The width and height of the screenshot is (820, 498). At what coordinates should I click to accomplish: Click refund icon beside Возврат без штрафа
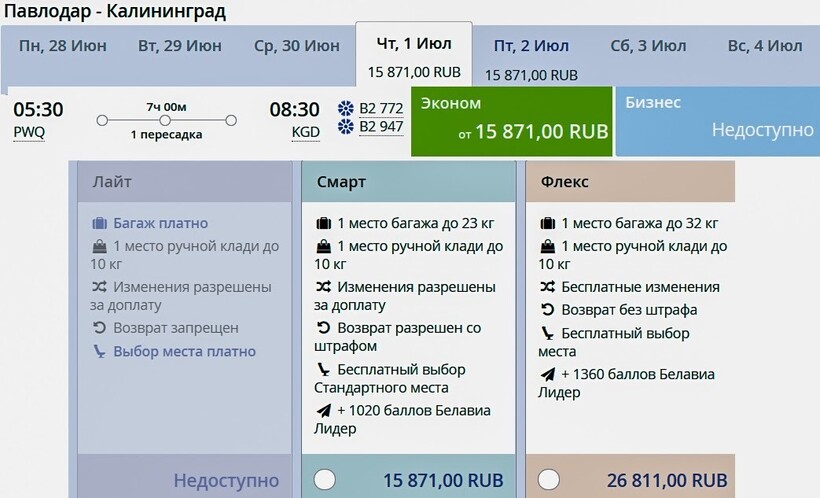548,310
